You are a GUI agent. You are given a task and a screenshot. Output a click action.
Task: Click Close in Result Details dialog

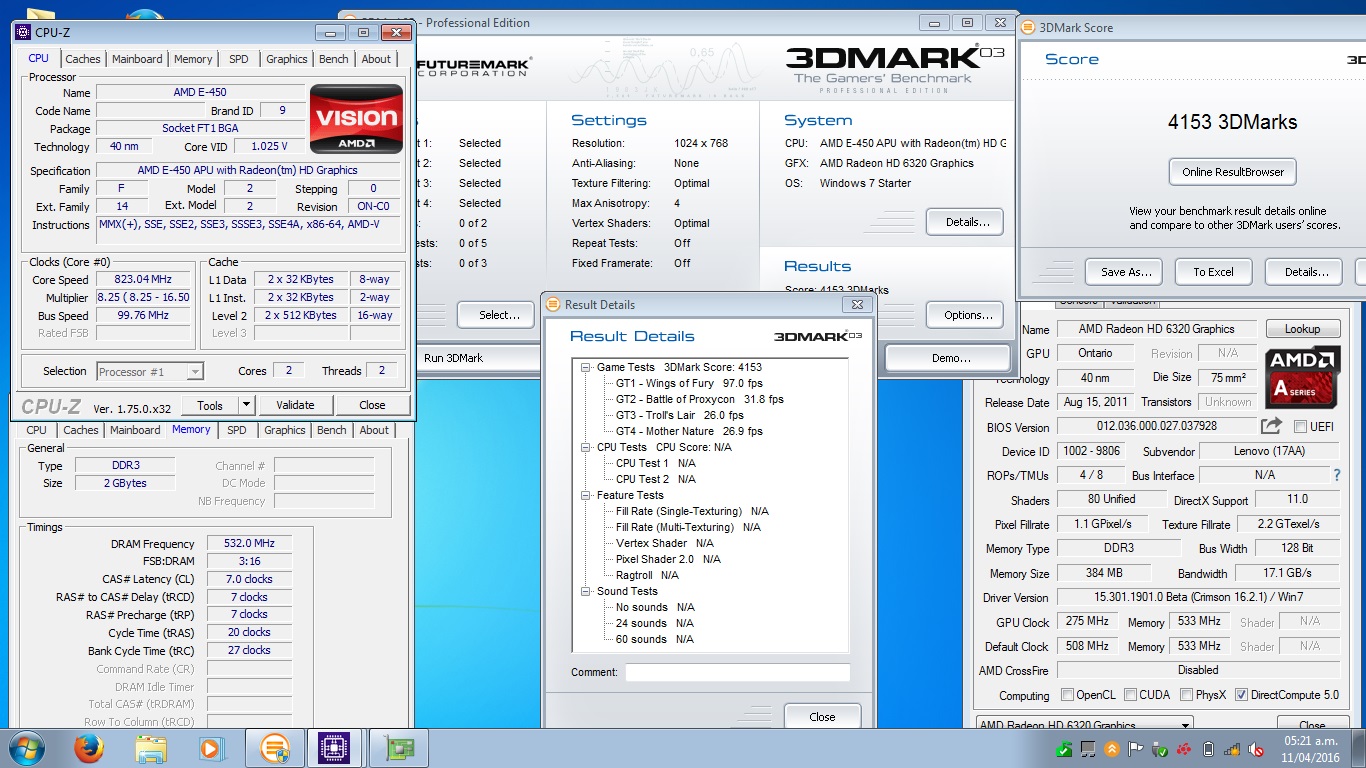click(x=822, y=717)
